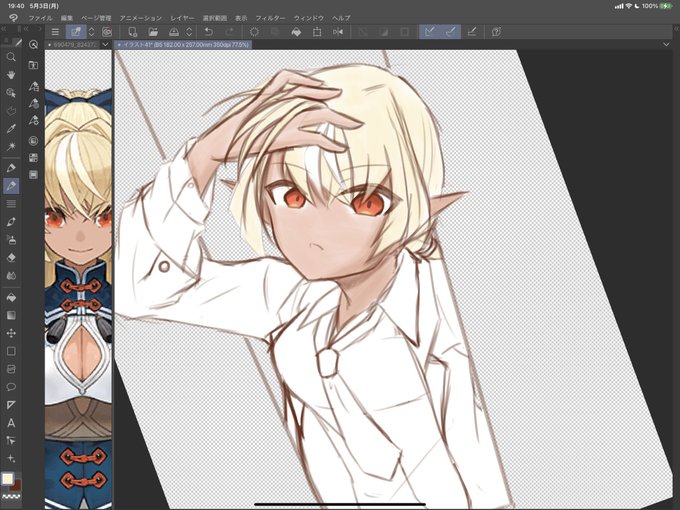680x510 pixels.
Task: Select the four-arrow Move tool
Action: (x=11, y=333)
